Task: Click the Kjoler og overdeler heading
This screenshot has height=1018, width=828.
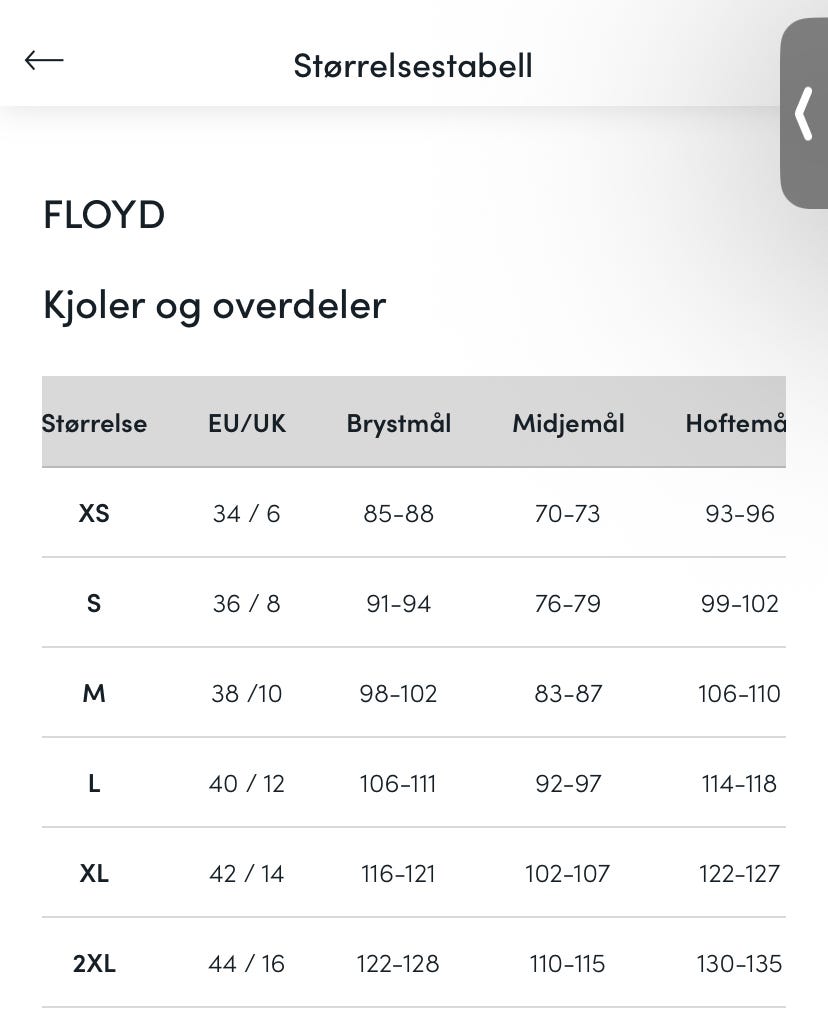Action: pos(214,304)
